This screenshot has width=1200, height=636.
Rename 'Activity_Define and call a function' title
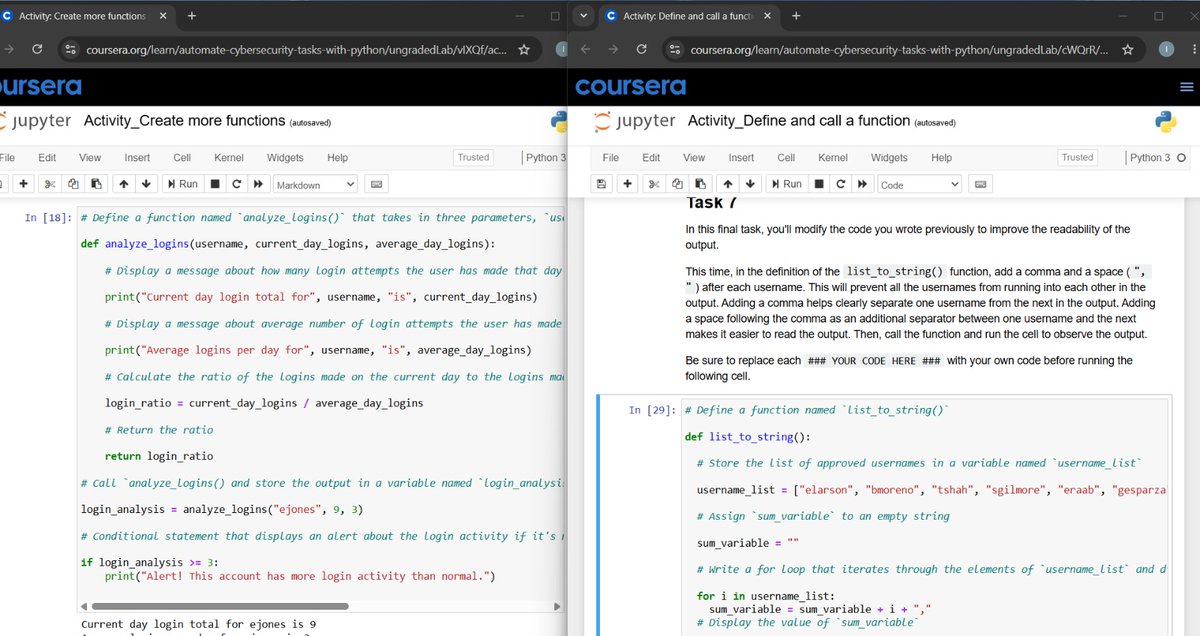click(x=799, y=121)
